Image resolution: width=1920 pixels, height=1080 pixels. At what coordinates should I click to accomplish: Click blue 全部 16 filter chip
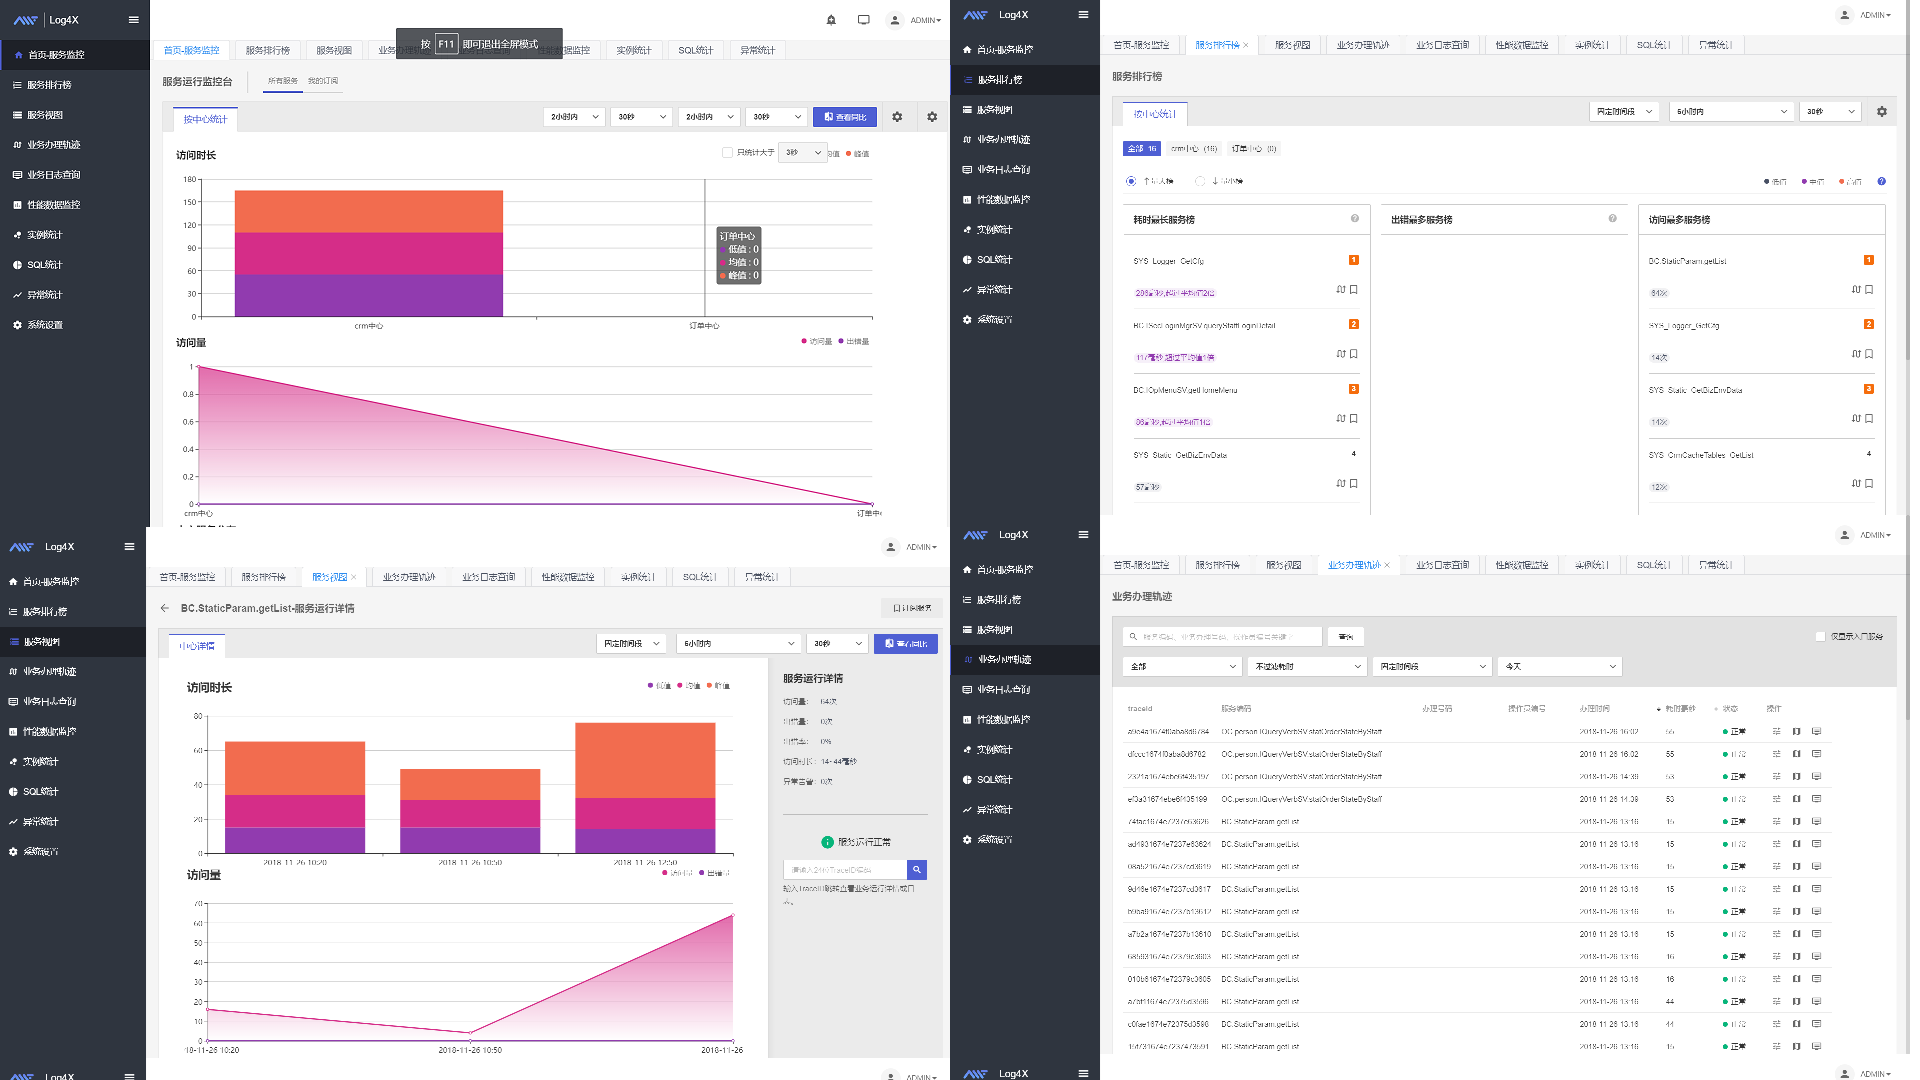(x=1142, y=149)
